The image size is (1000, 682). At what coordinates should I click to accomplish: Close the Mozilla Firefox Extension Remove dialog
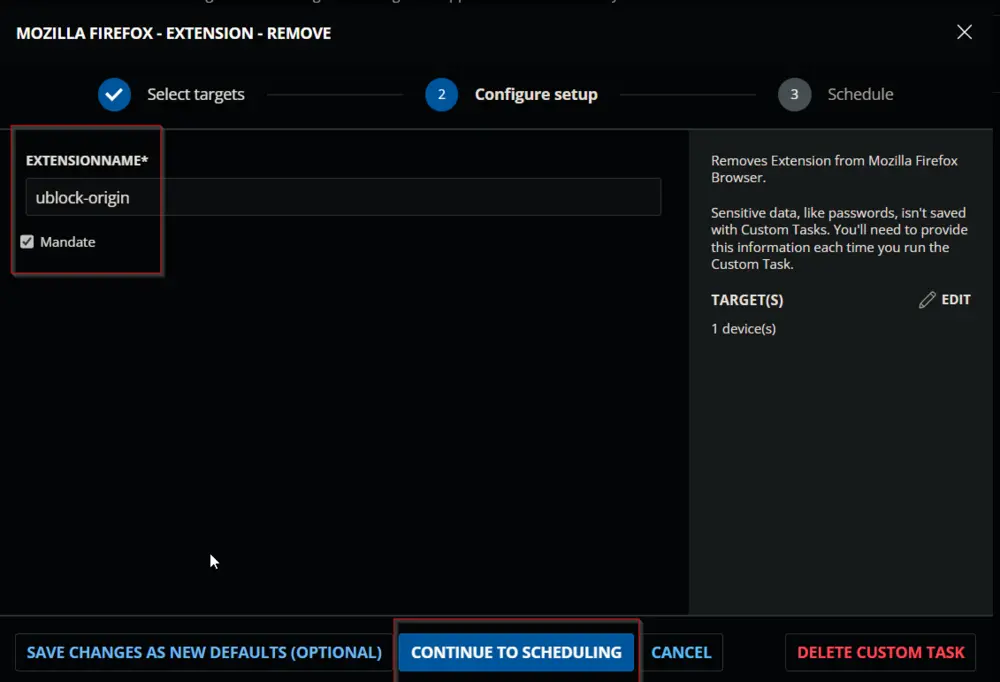(964, 32)
